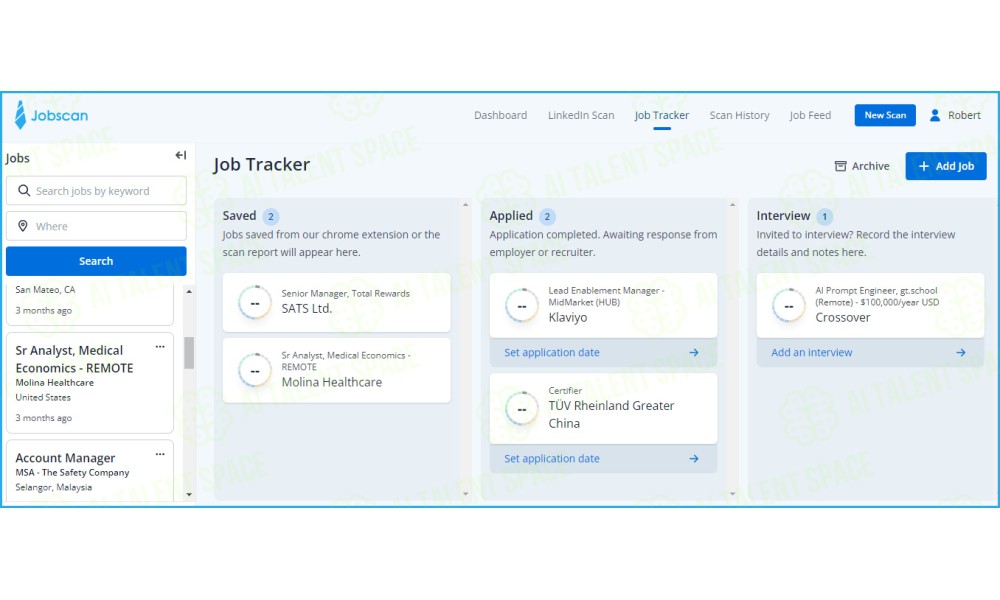
Task: Click Set application date under Klaviyo
Action: tap(552, 353)
